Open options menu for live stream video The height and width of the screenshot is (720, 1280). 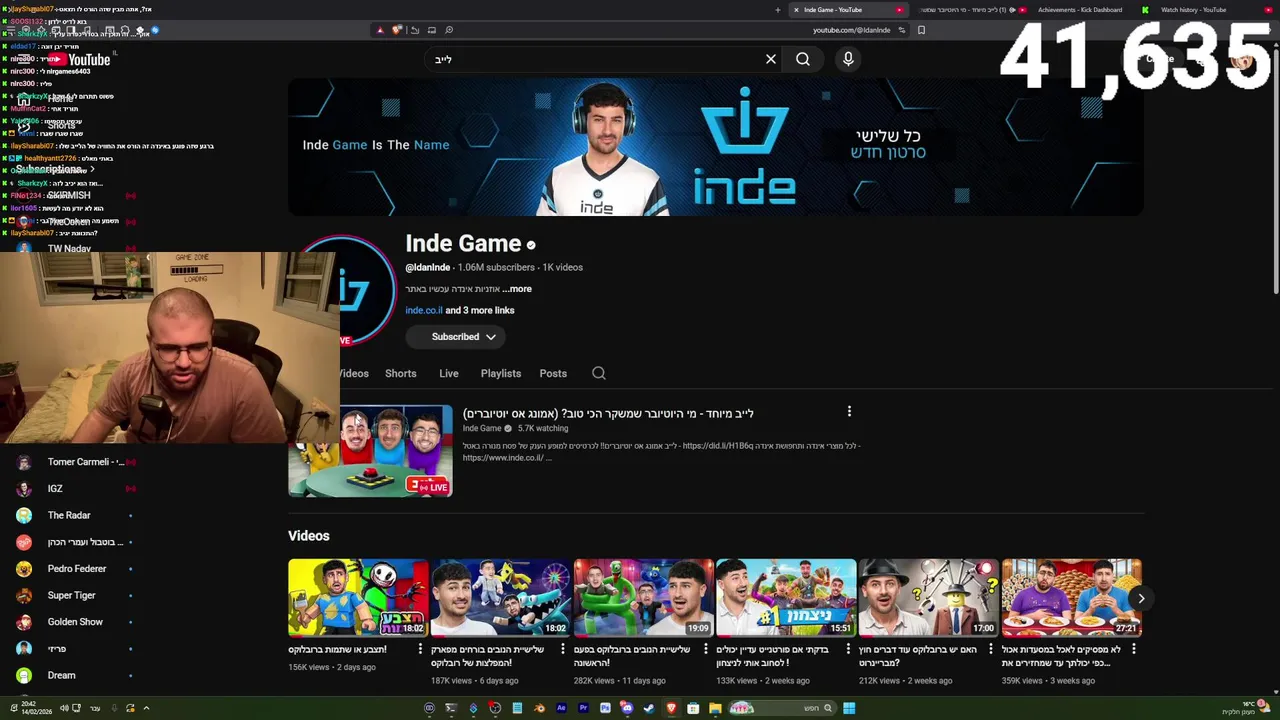point(849,411)
